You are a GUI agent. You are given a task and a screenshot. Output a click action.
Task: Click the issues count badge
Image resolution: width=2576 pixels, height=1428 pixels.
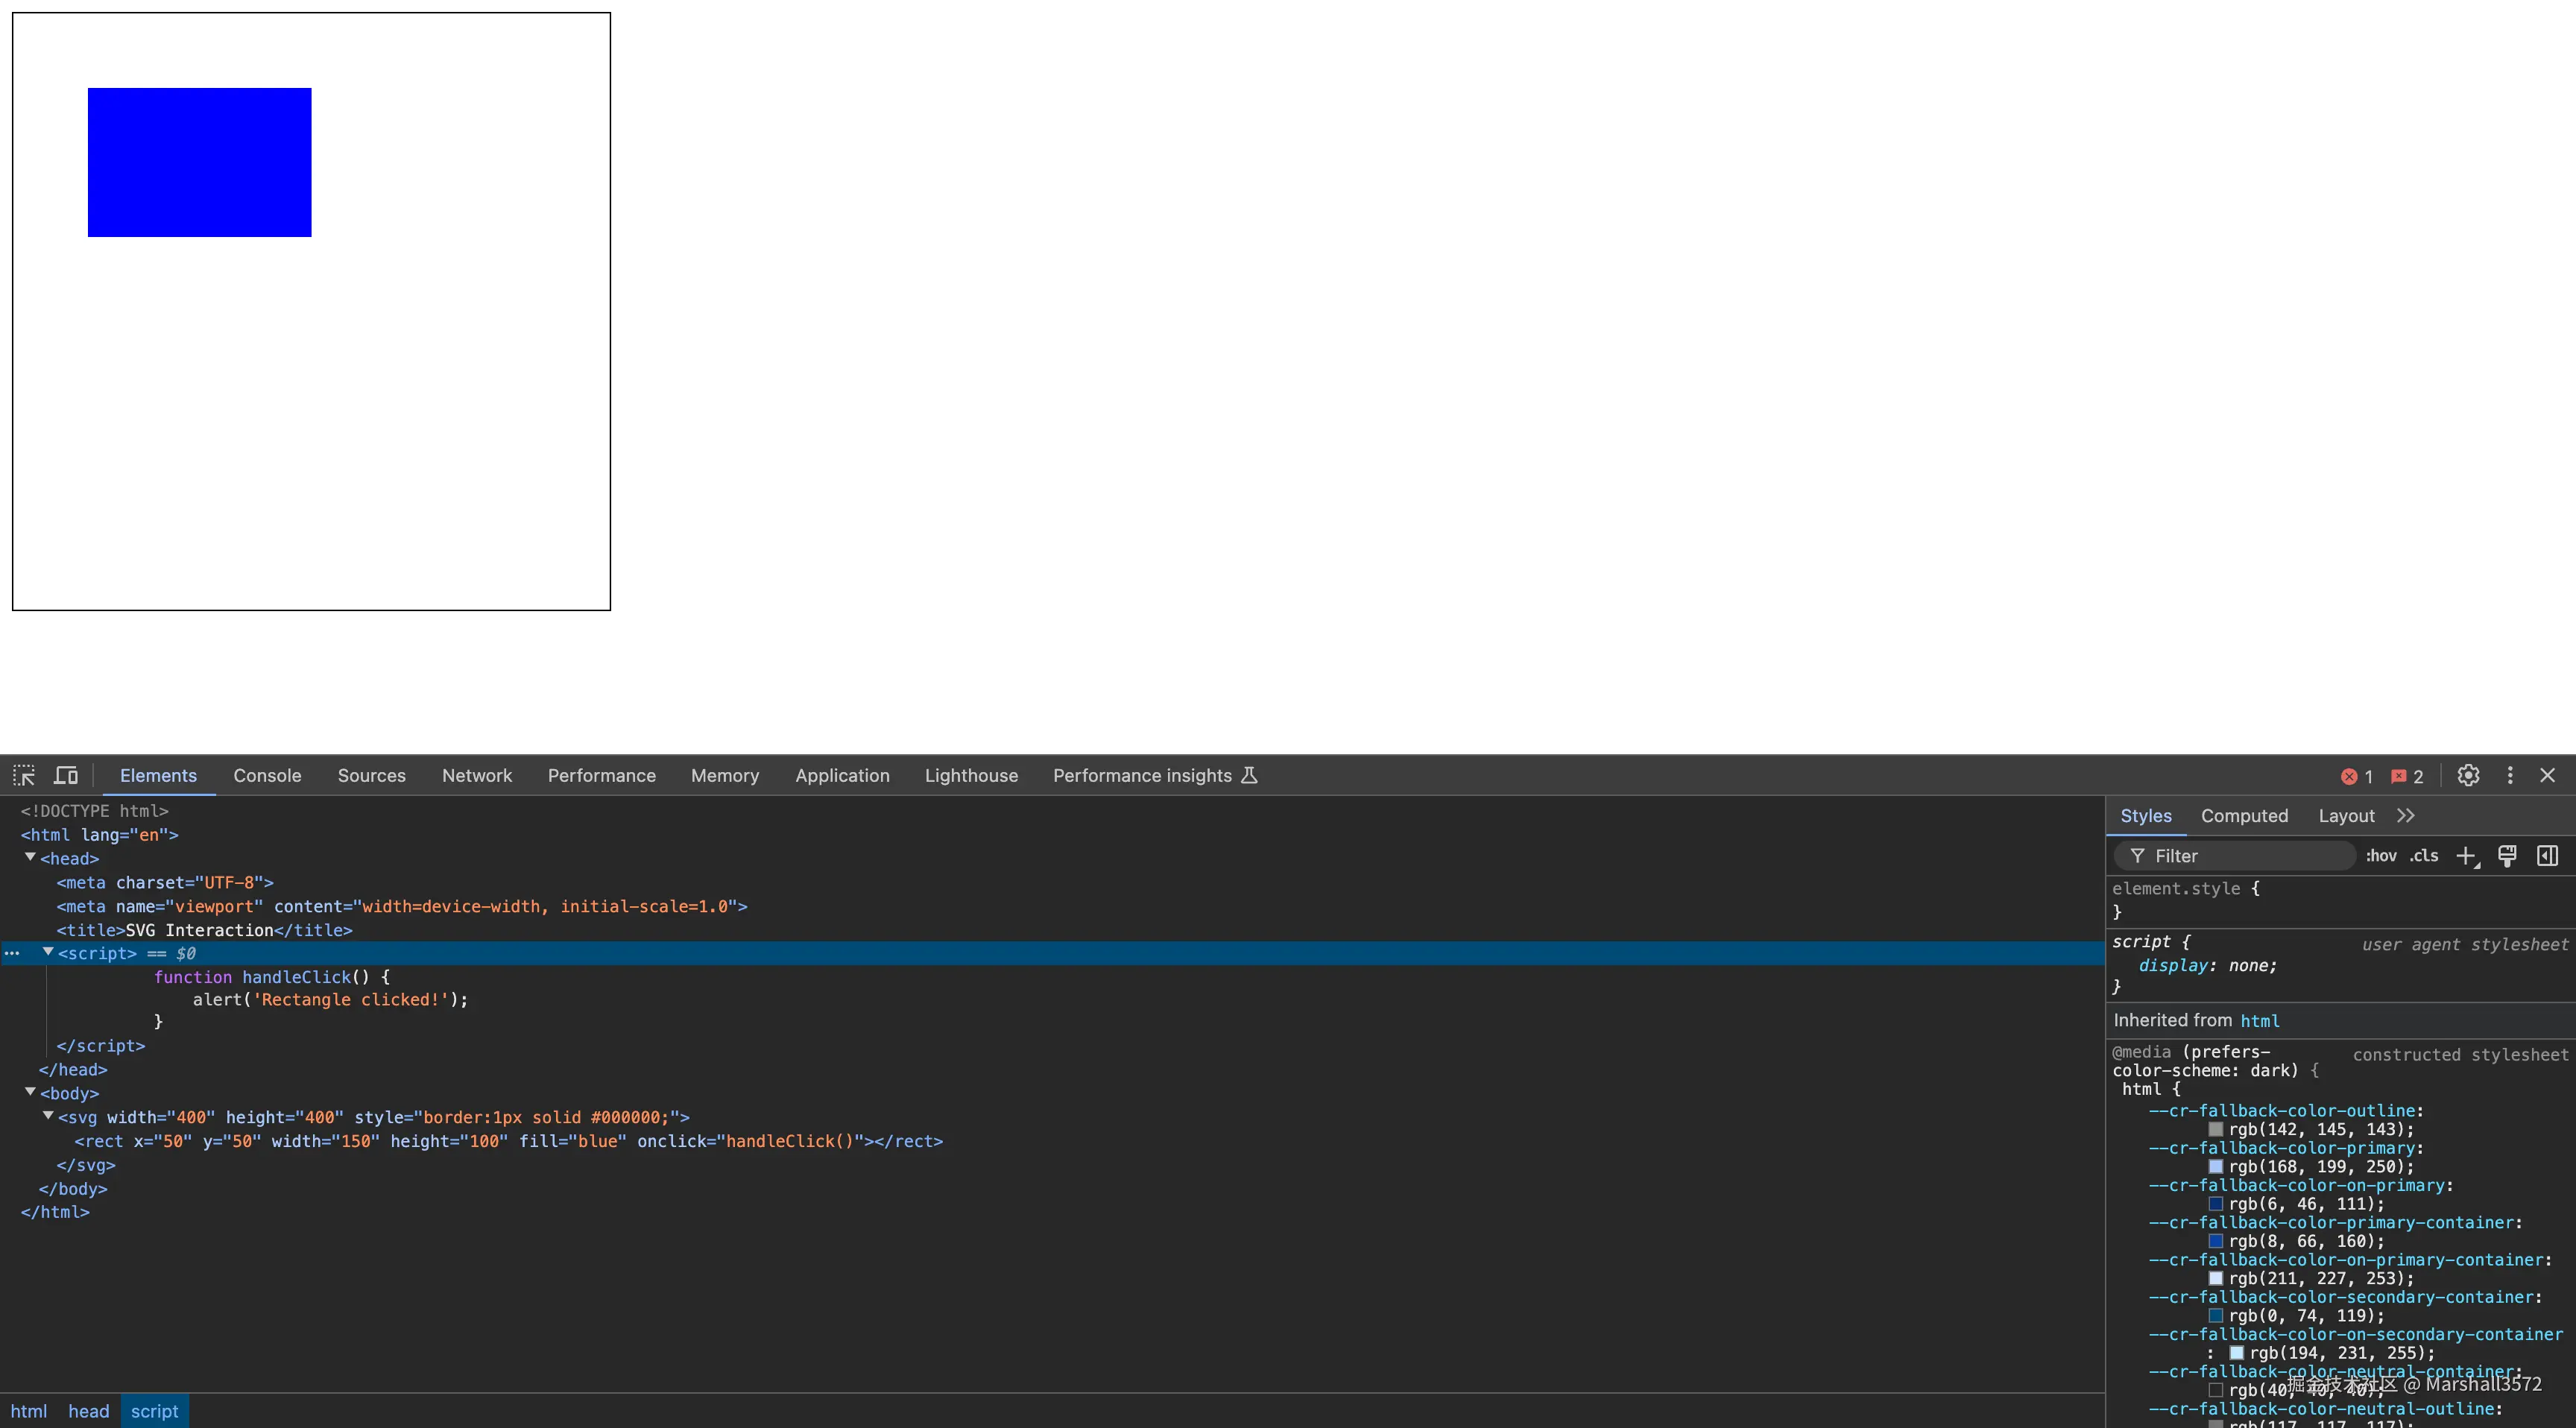click(2407, 776)
